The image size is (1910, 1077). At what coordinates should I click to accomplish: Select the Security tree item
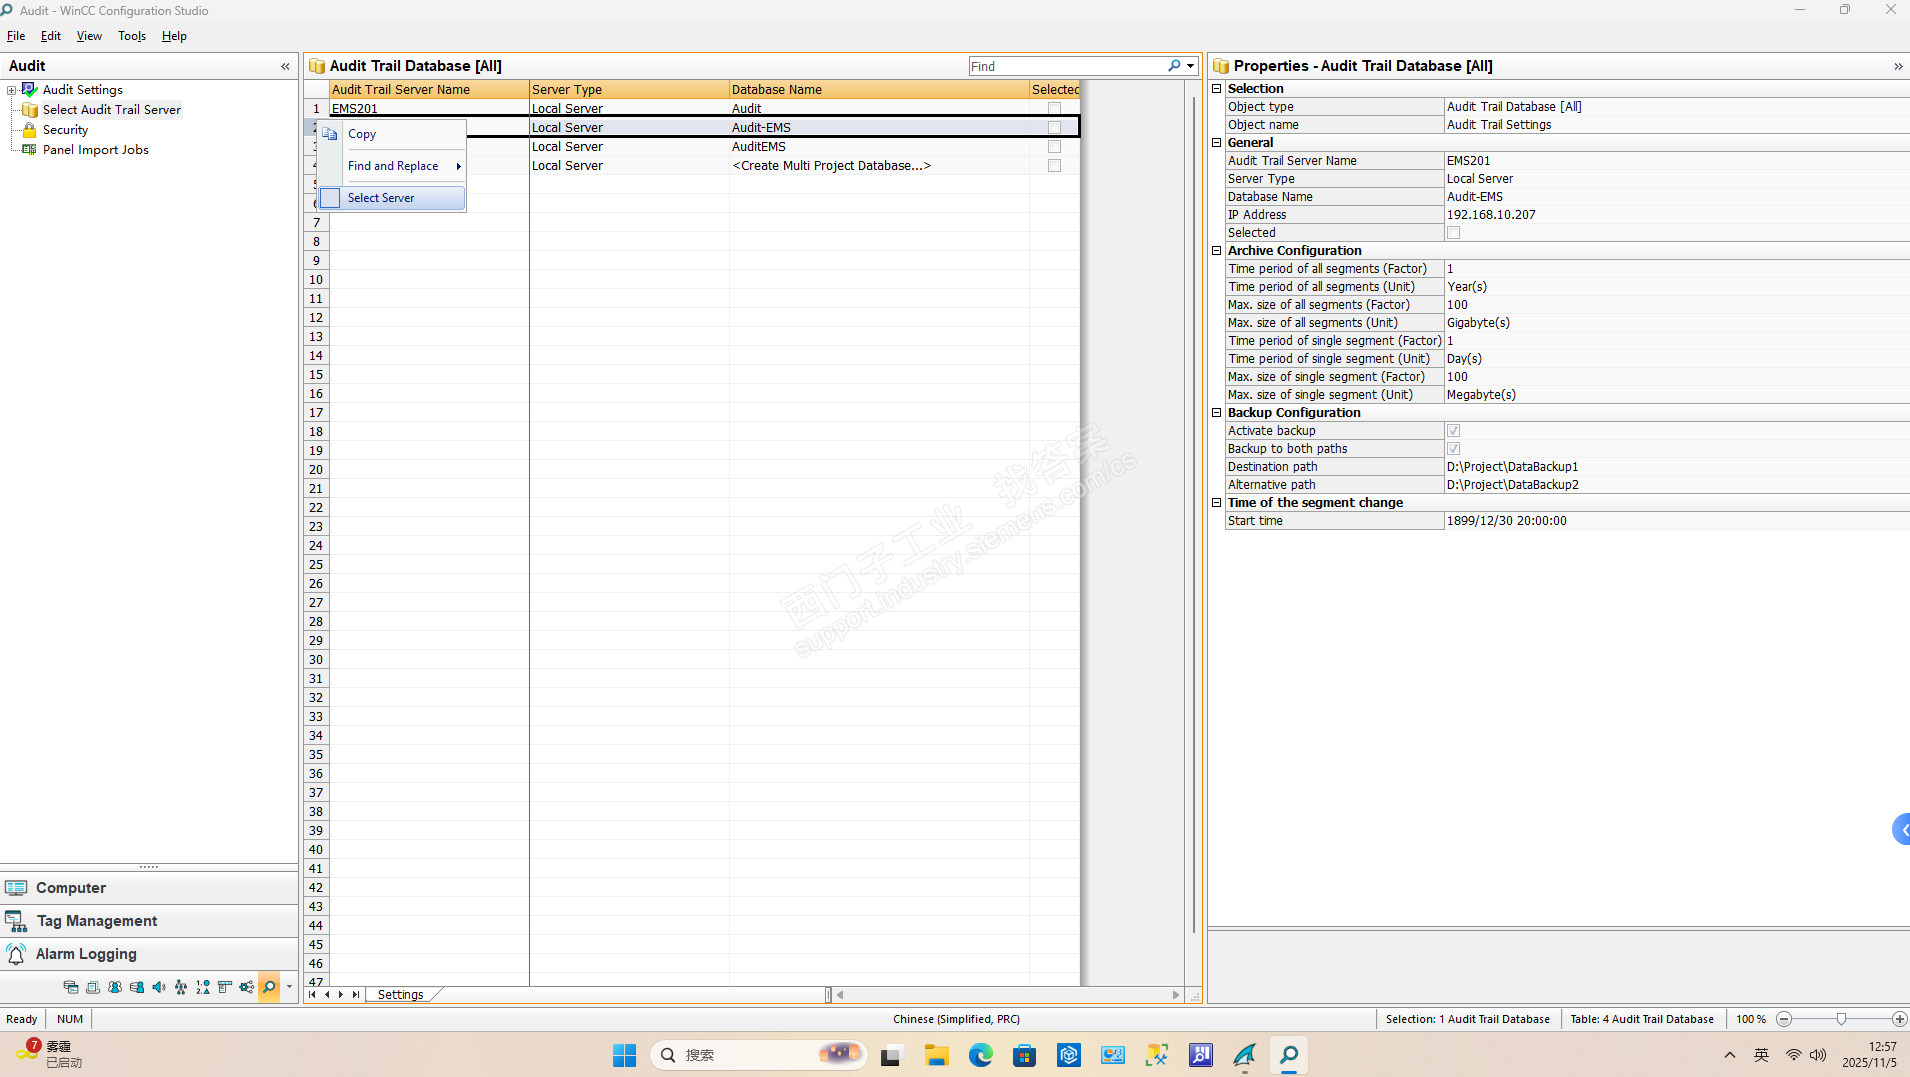(x=65, y=130)
